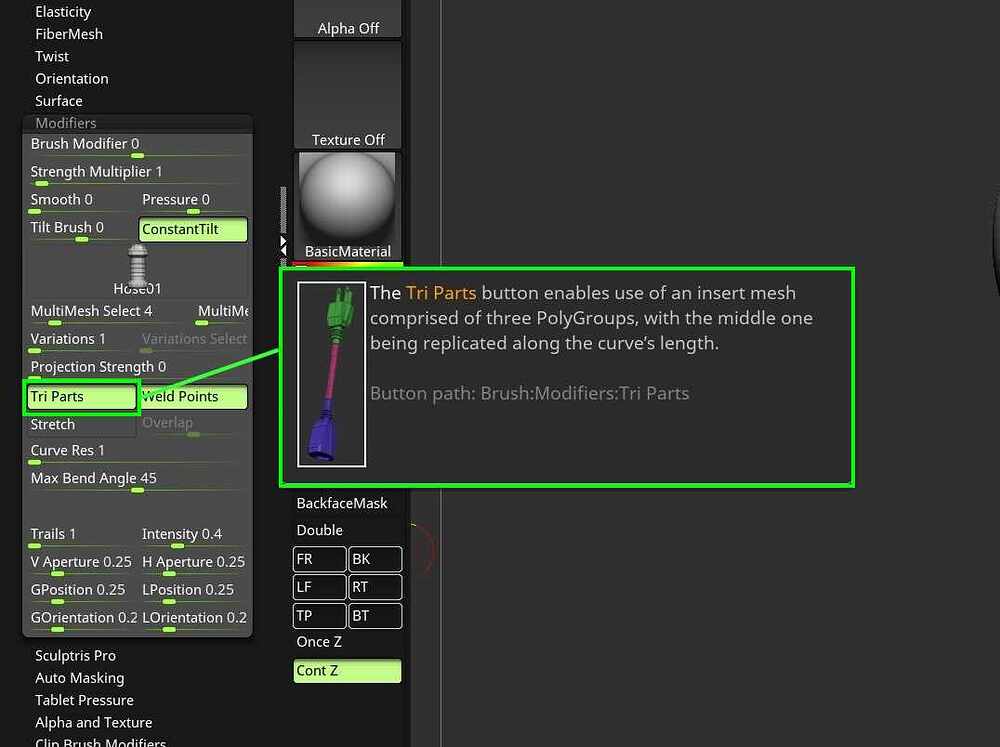The width and height of the screenshot is (1000, 747).
Task: Click the Curve Res slider
Action: click(x=138, y=453)
